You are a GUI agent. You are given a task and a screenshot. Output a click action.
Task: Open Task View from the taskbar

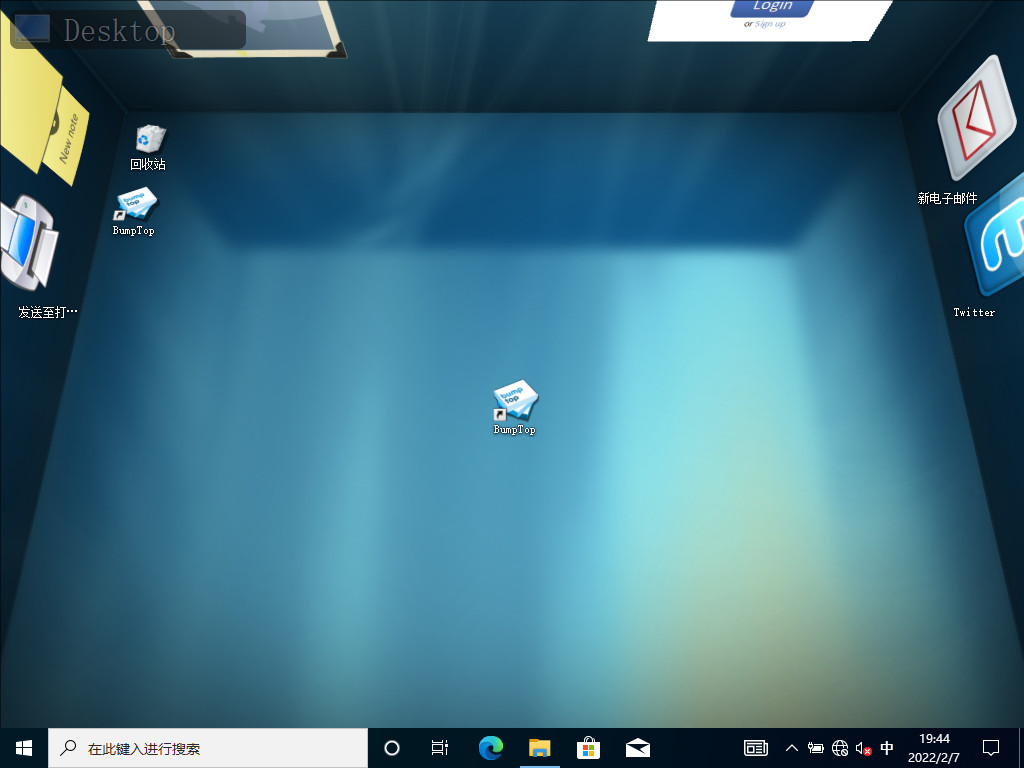pos(440,748)
